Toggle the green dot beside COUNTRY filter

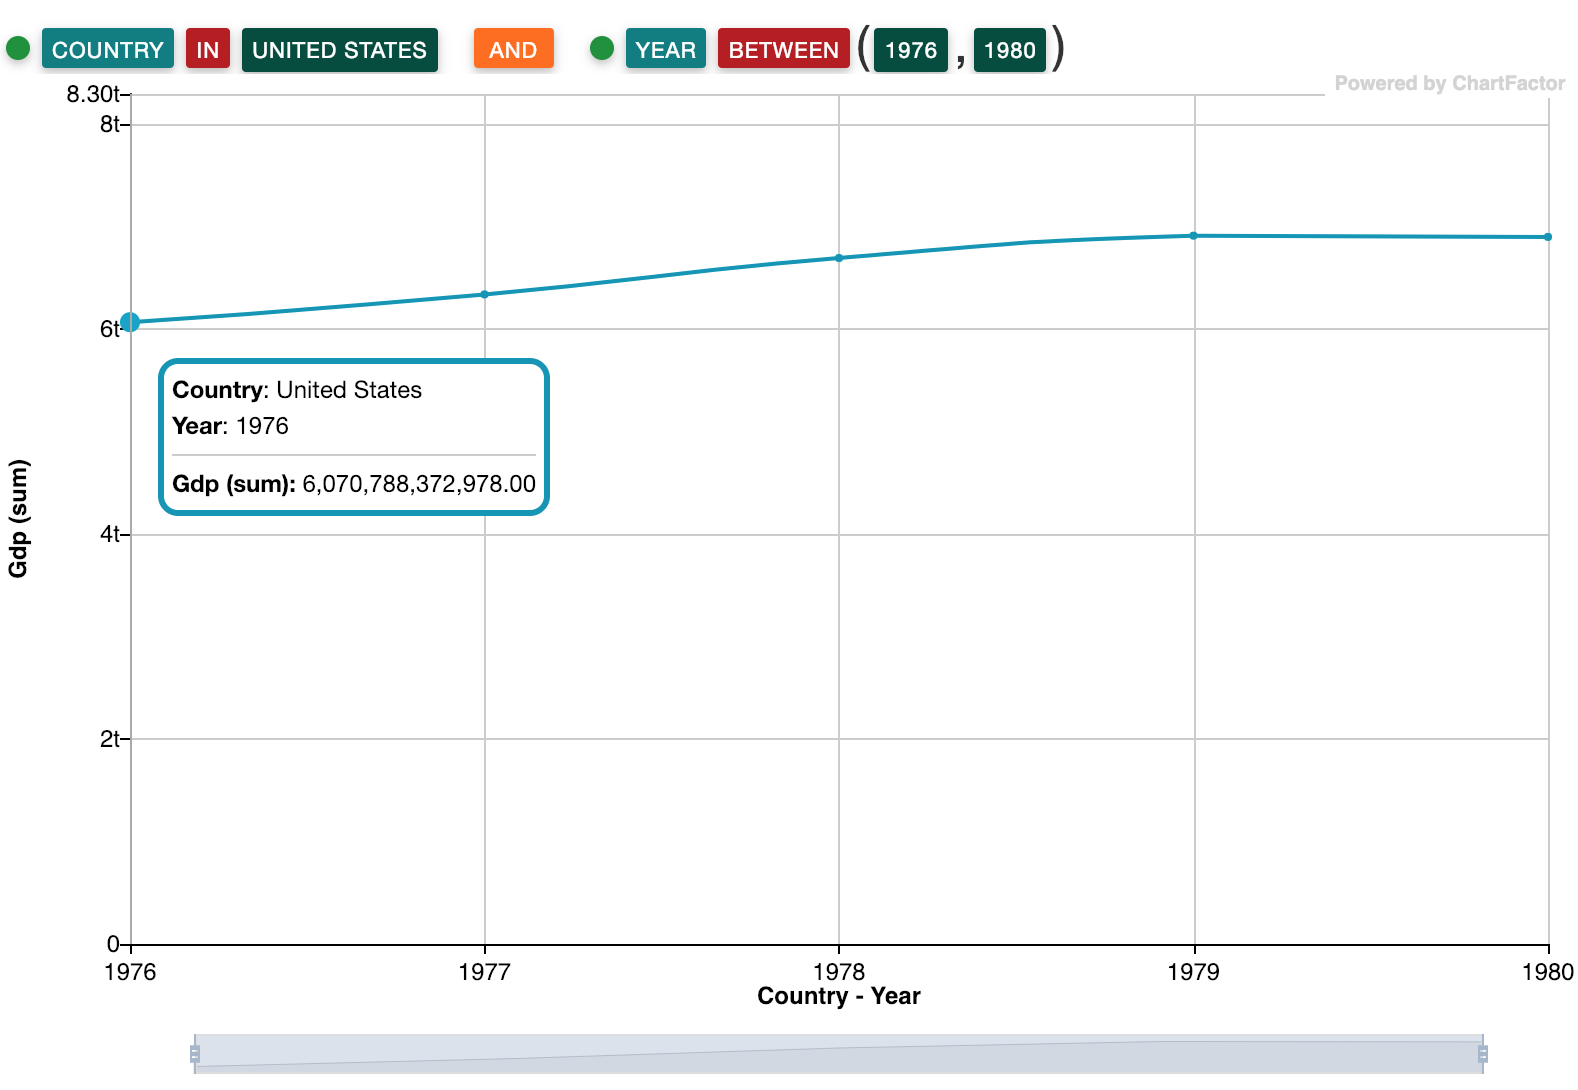(x=18, y=48)
